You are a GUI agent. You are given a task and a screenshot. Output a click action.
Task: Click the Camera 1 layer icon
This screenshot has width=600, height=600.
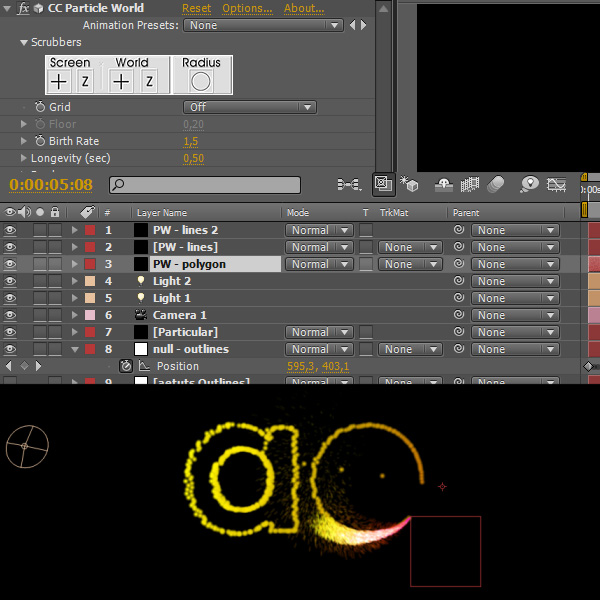[141, 315]
